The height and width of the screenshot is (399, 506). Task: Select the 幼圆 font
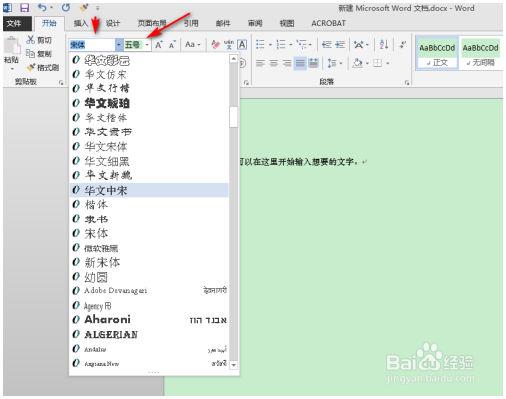[x=149, y=277]
